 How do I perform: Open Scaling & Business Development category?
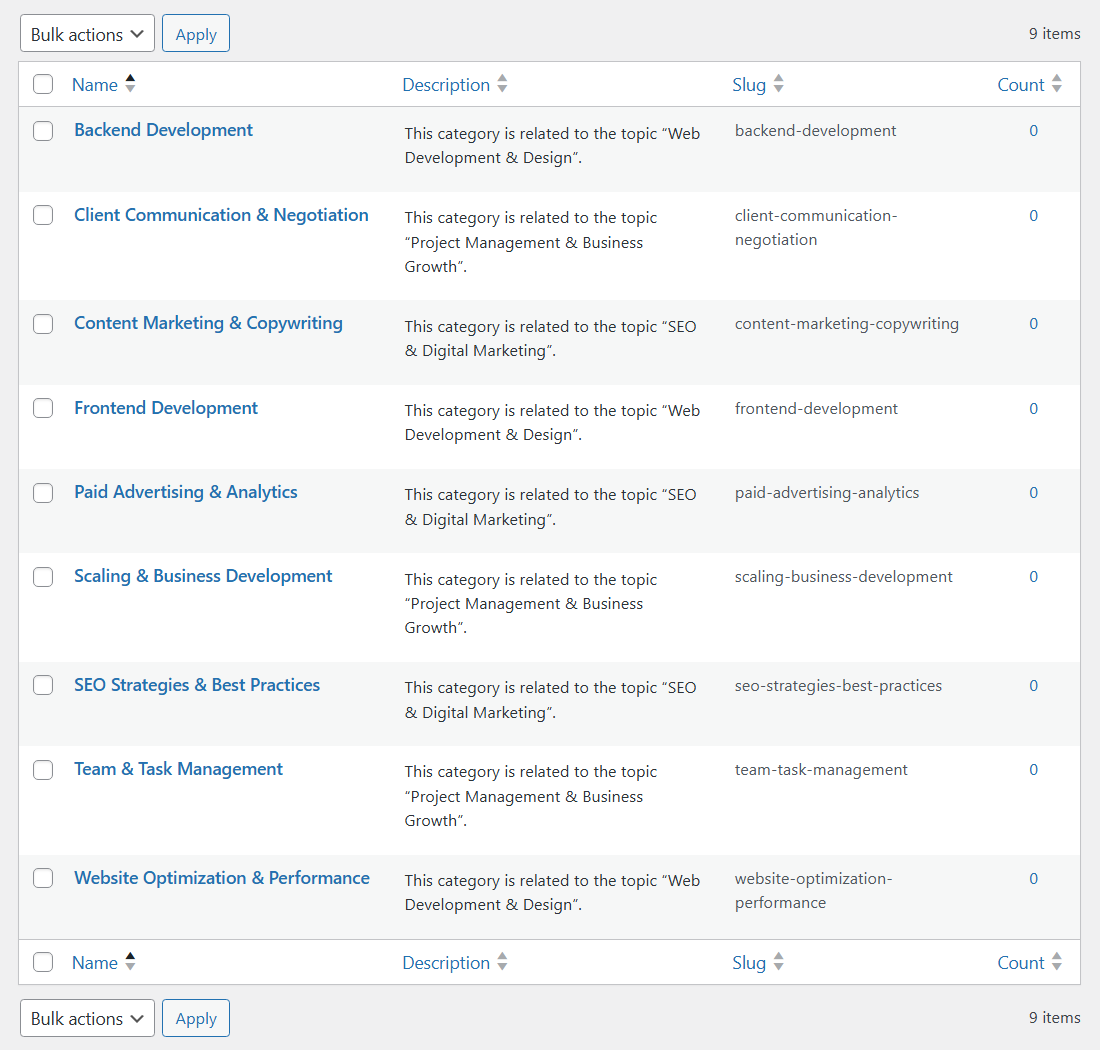tap(203, 577)
